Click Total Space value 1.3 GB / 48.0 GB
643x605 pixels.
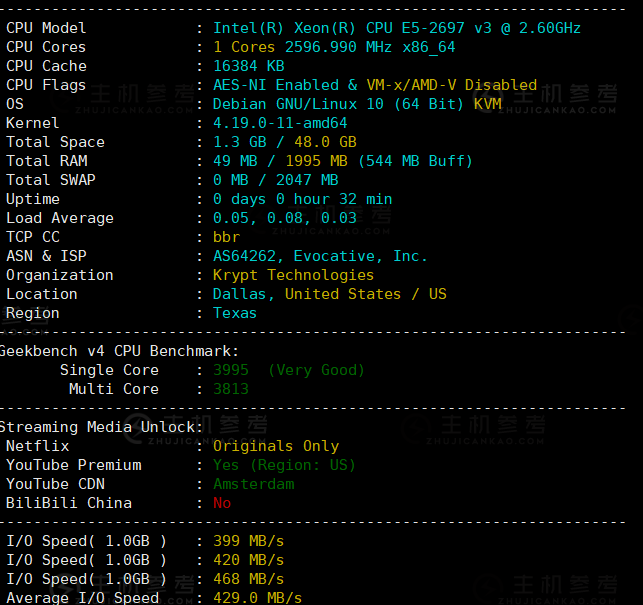click(285, 142)
